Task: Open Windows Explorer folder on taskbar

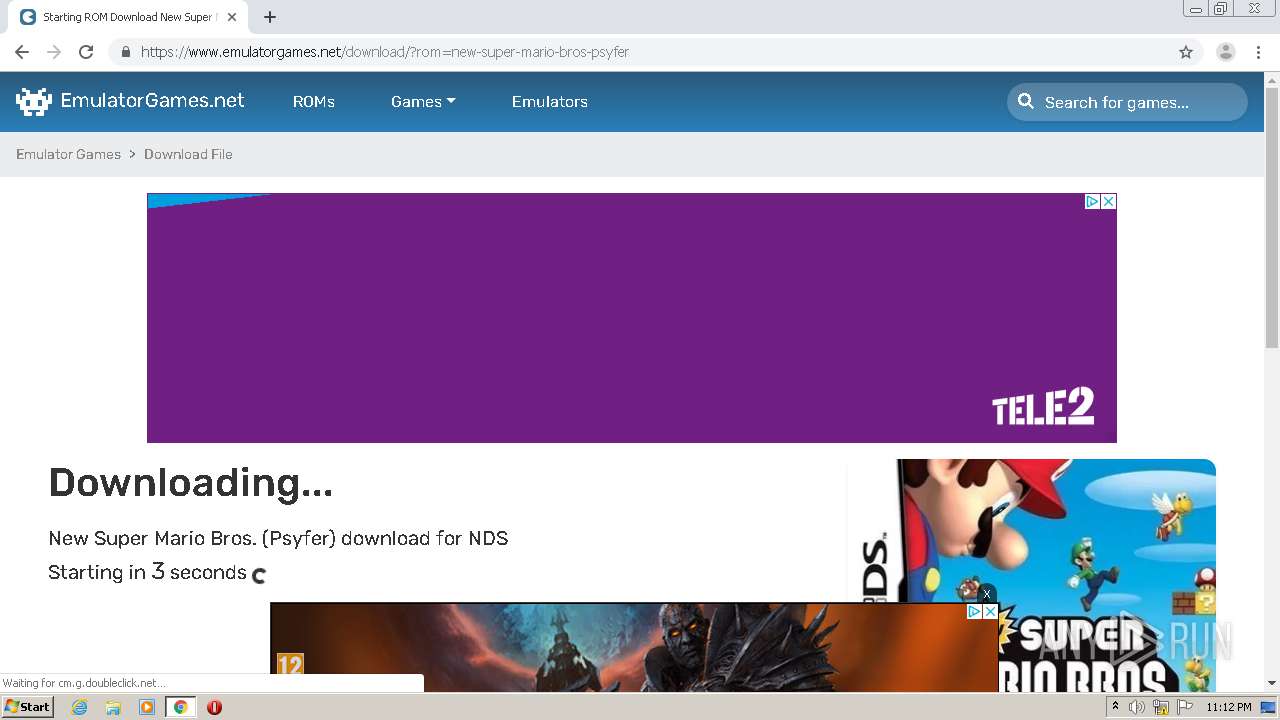Action: click(113, 707)
